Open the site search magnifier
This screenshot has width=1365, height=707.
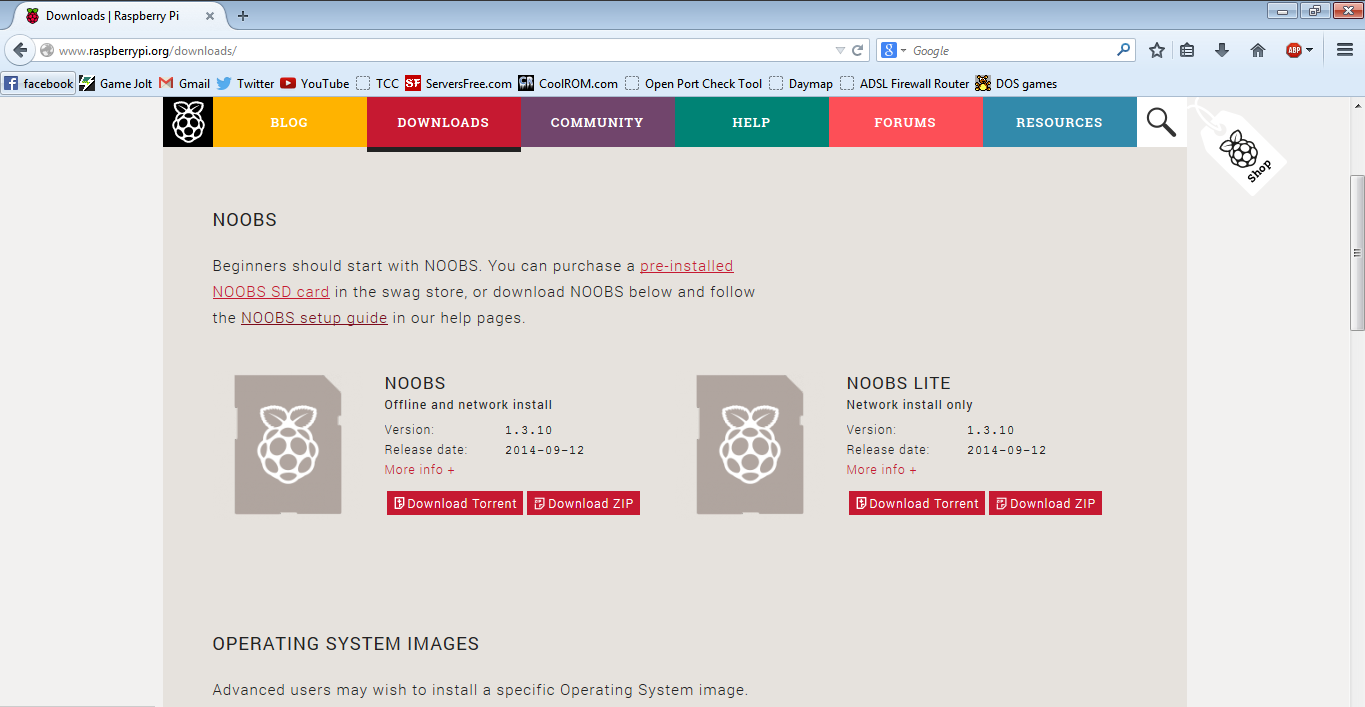coord(1160,121)
